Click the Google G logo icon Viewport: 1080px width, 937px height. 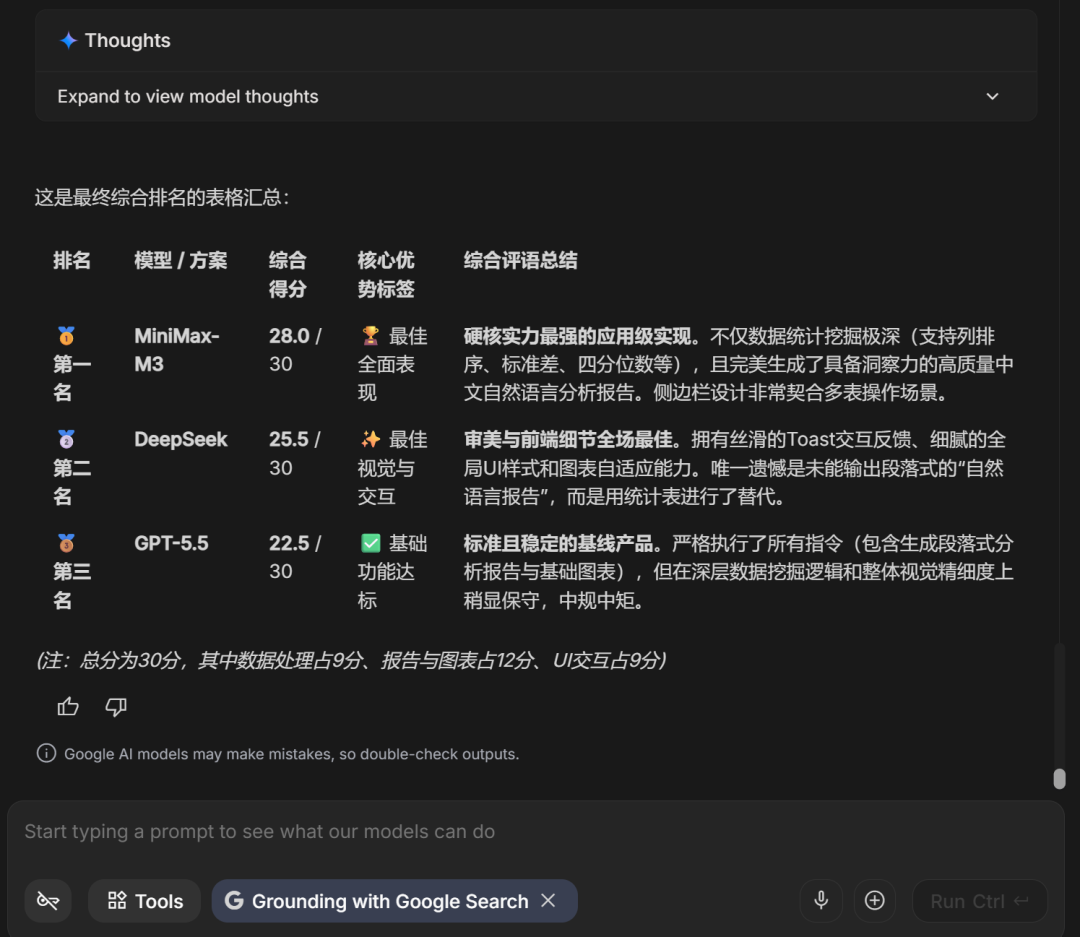(234, 900)
